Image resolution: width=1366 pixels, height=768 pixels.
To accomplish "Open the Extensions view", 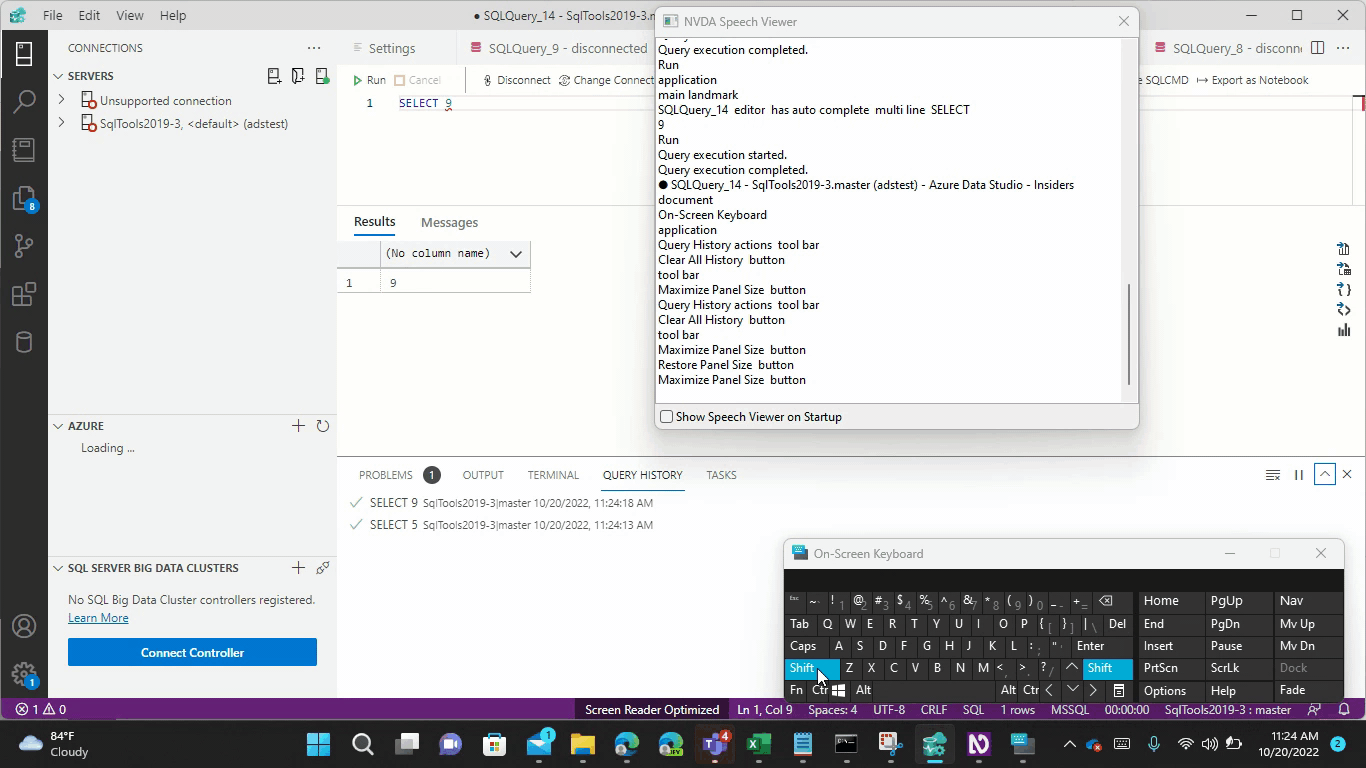I will [x=22, y=293].
